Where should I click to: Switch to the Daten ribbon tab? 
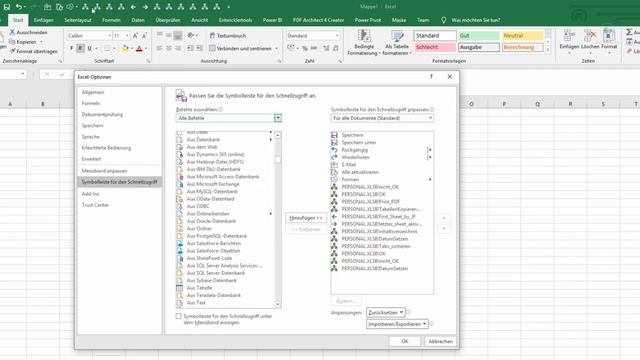138,20
